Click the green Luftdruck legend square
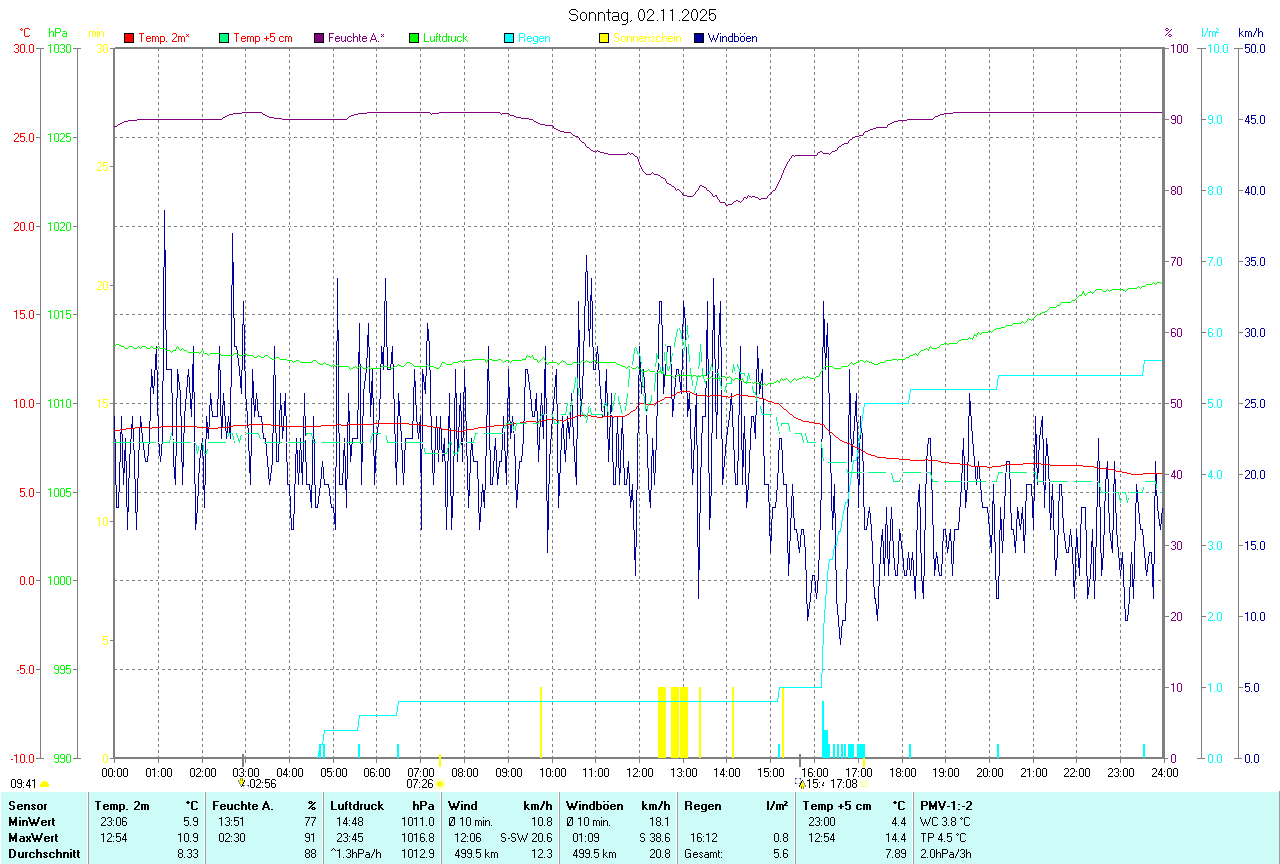 point(414,38)
